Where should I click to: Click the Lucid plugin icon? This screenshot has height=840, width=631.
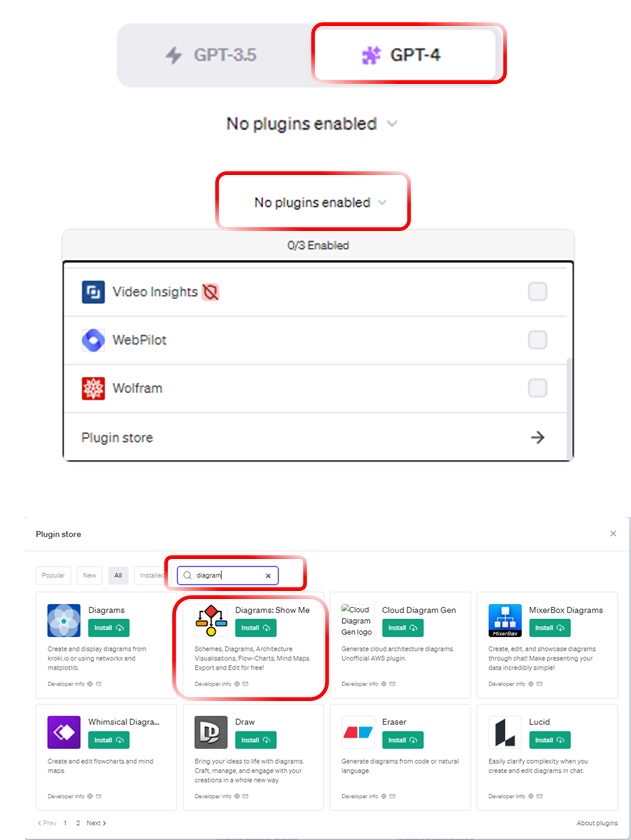point(505,732)
